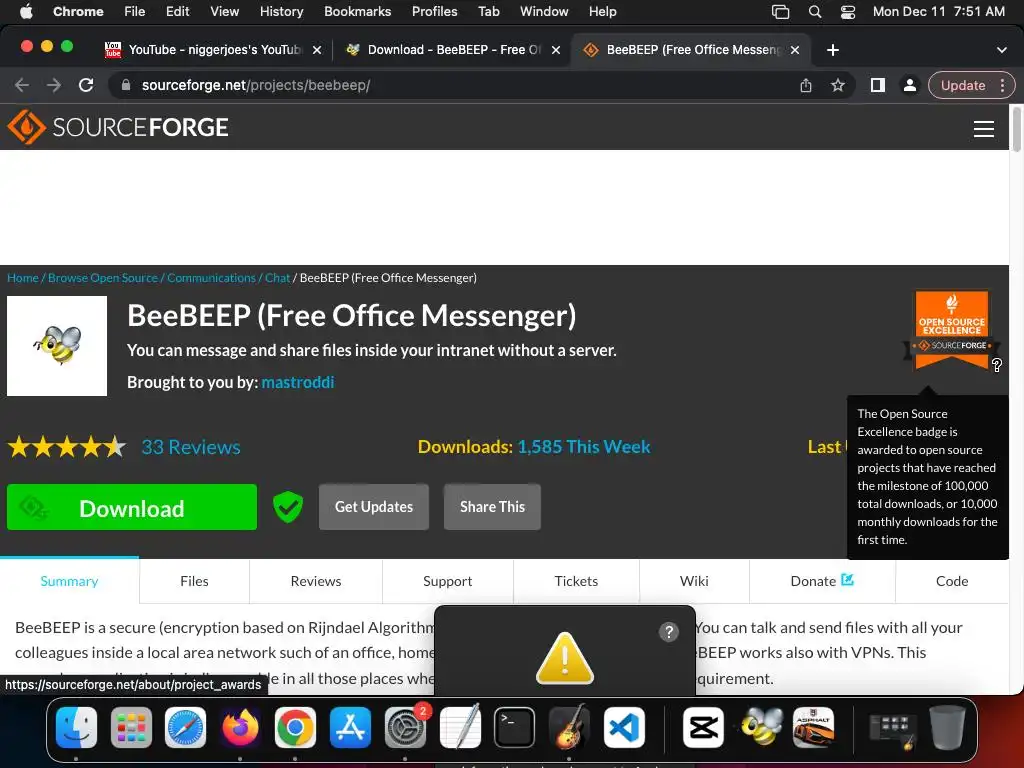Screen dimensions: 1024x768
Task: Switch to the YouTube browser tab
Action: coord(214,50)
